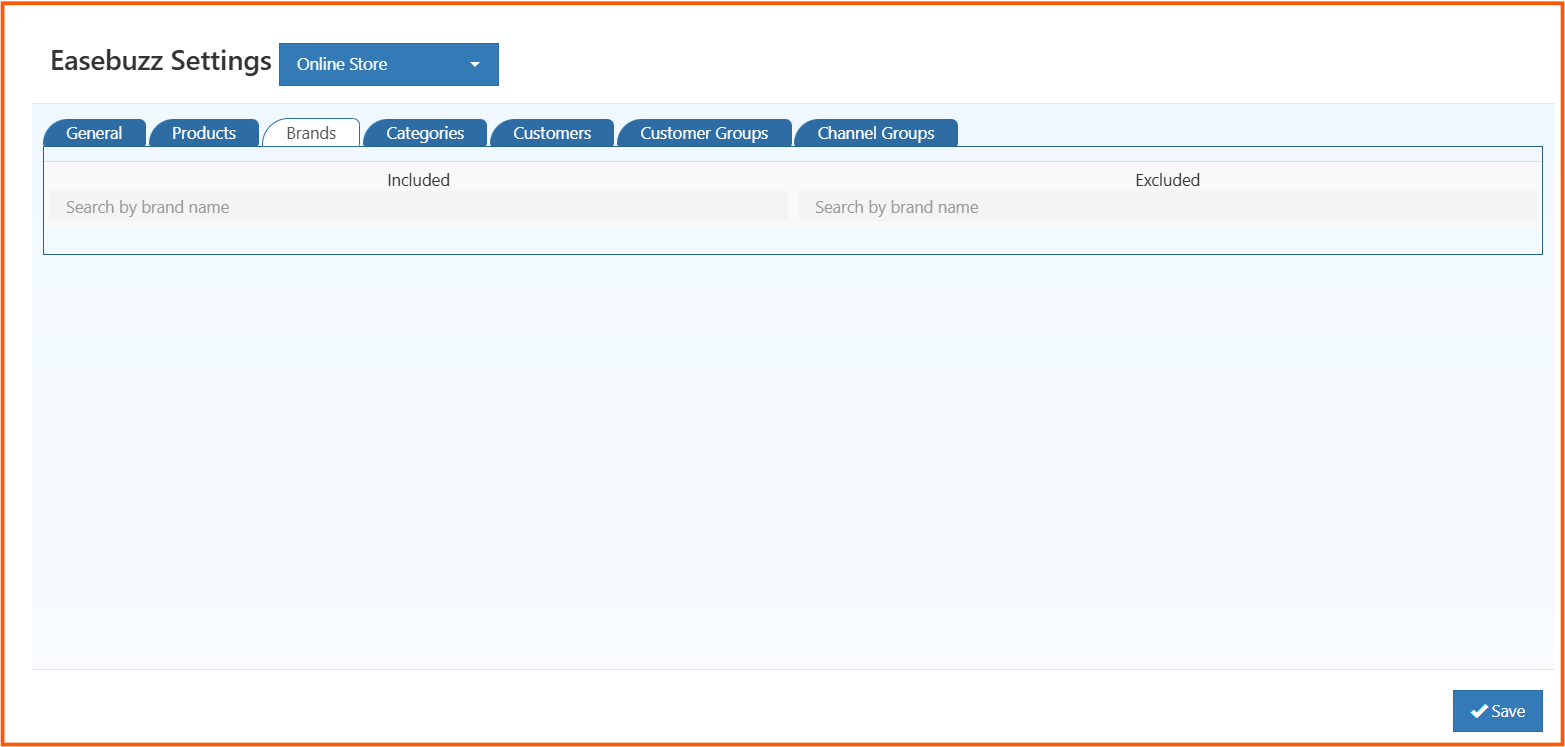This screenshot has height=747, width=1565.
Task: Save the Easebuzz settings
Action: (x=1497, y=711)
